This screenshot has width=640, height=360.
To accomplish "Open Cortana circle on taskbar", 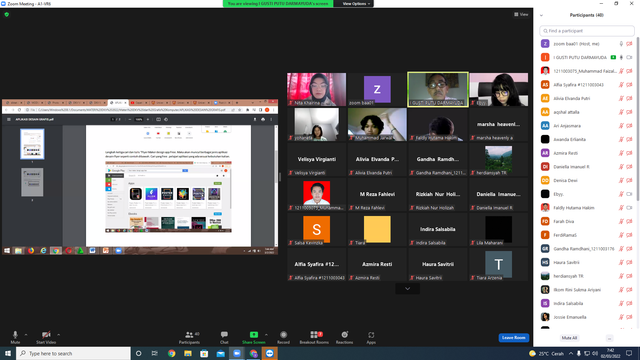I will [x=139, y=353].
